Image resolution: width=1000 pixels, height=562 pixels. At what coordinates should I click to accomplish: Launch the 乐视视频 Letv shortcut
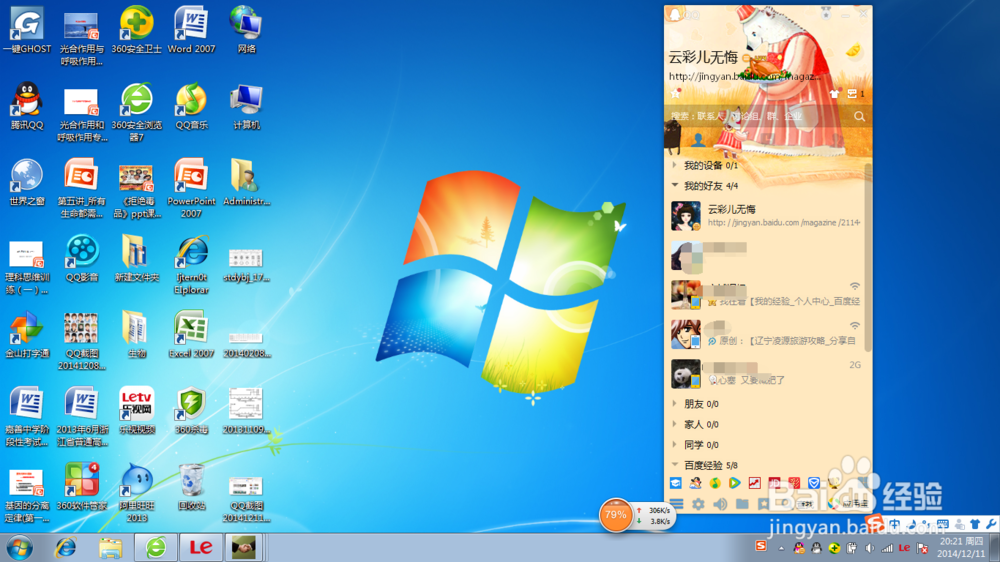coord(136,410)
